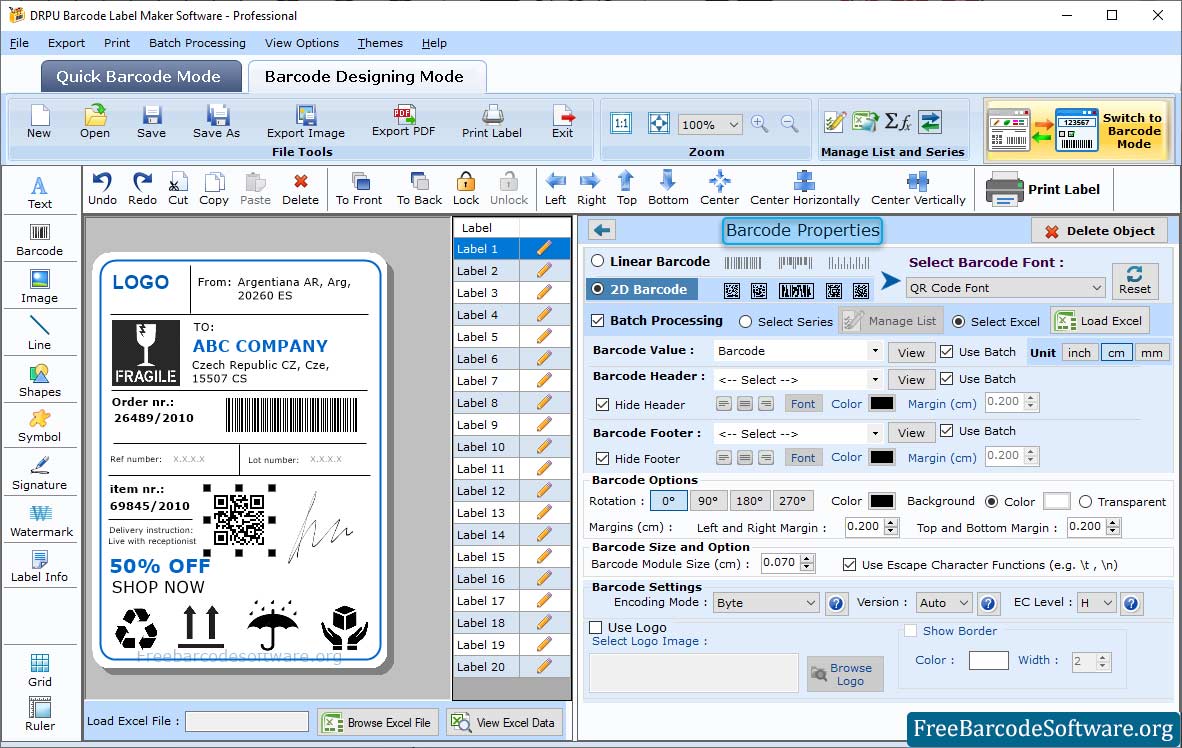Click the Delete Object button
The image size is (1182, 748).
[1099, 231]
